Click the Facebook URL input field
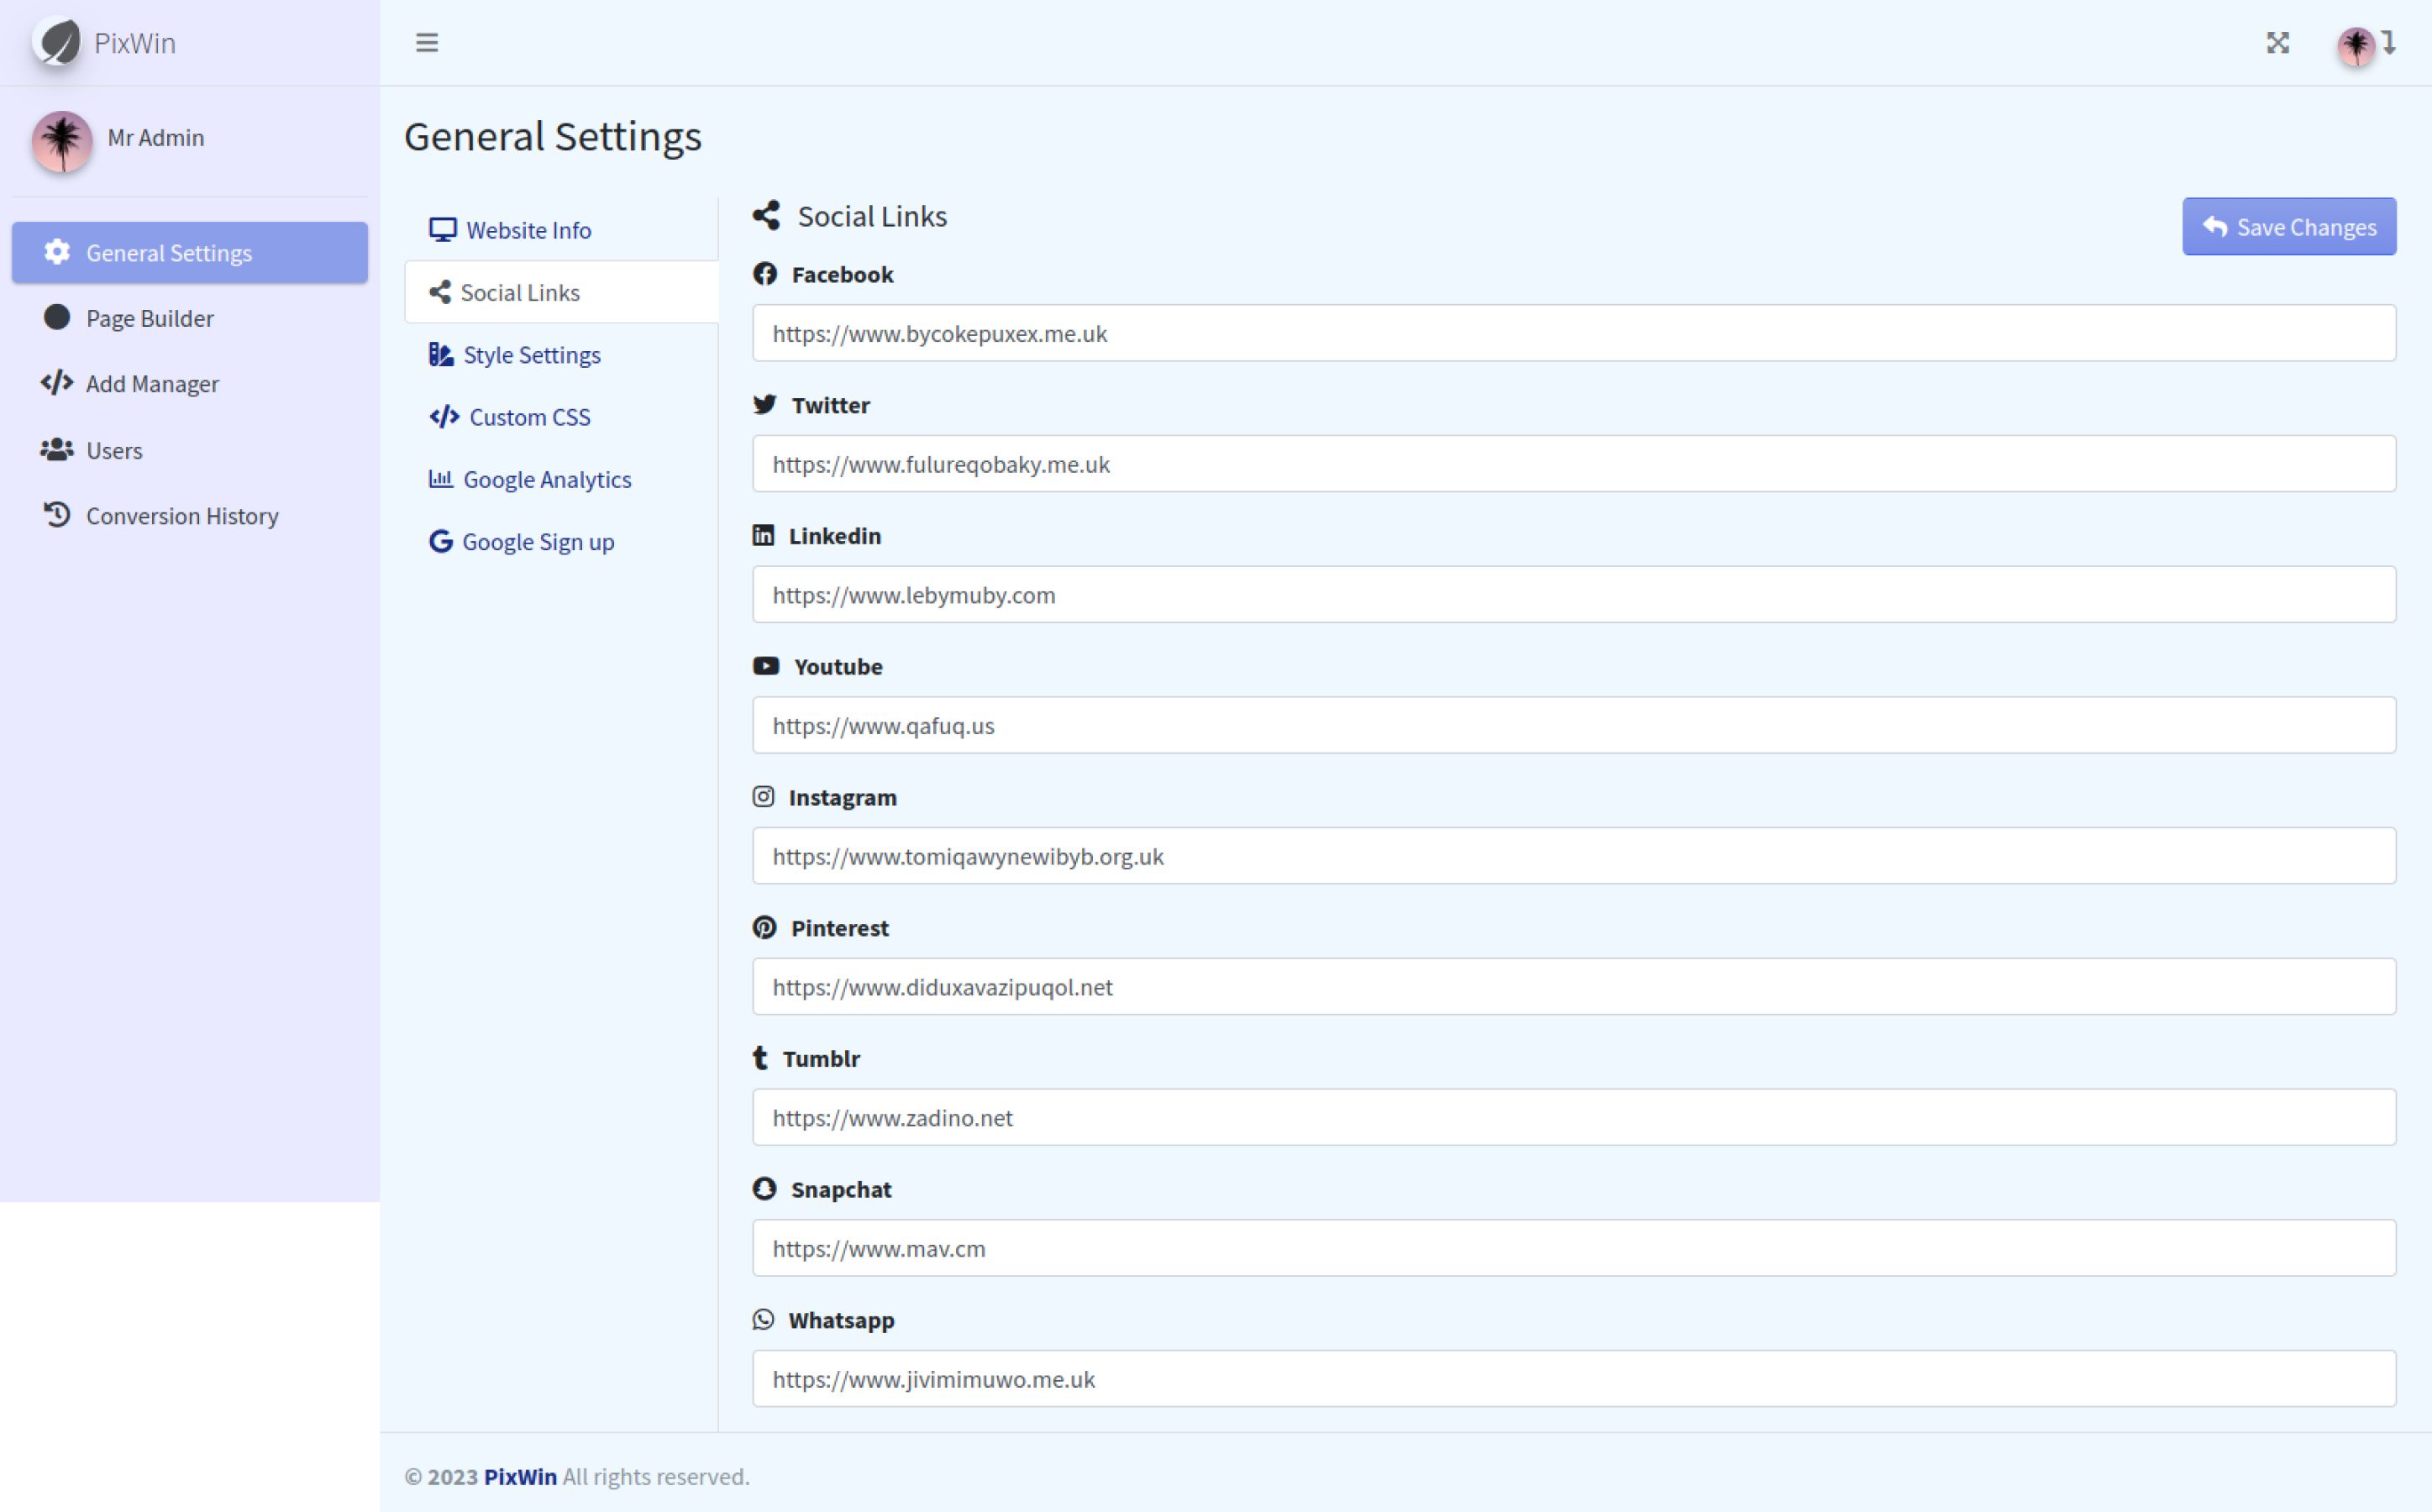Screen dimensions: 2432x1512 pyautogui.click(x=1573, y=333)
